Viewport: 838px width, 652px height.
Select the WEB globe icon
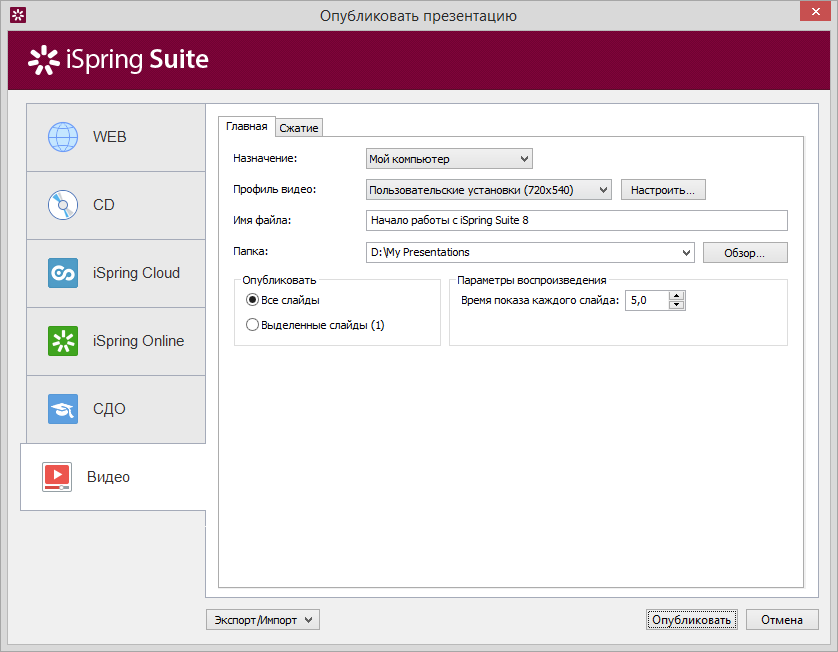[63, 137]
